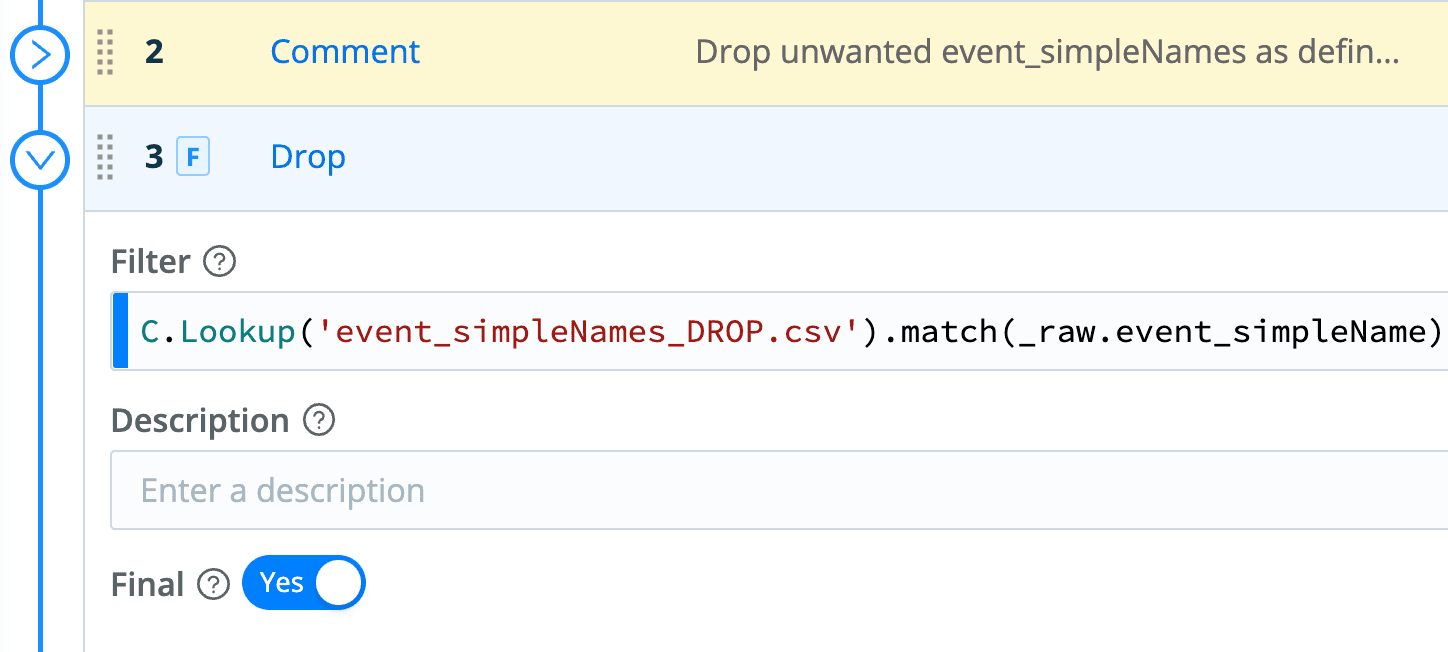Open the Description help tooltip icon
1448x652 pixels.
(318, 420)
